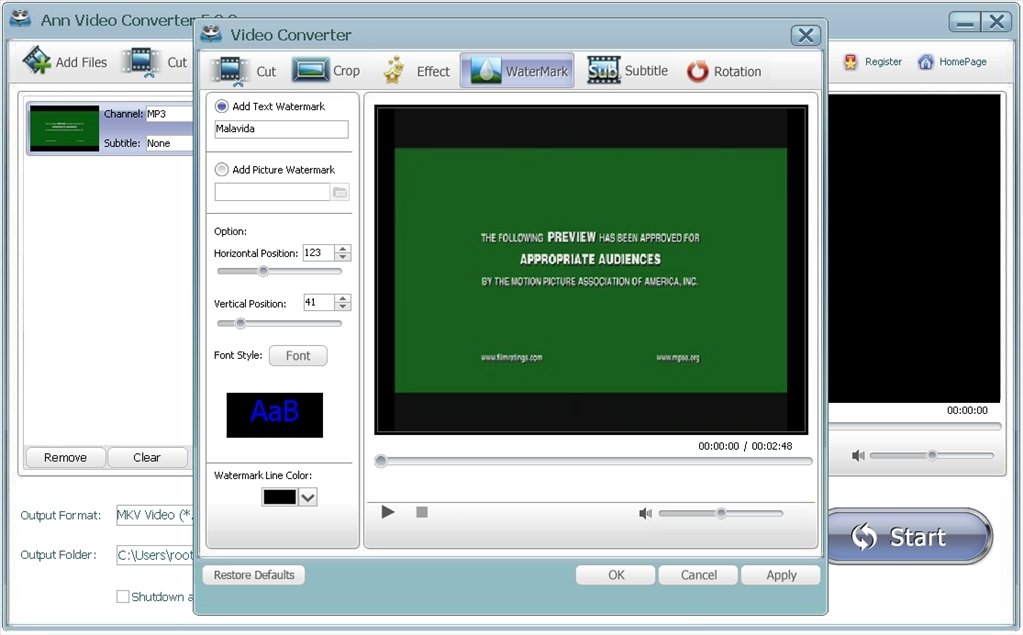Play the preview video in dialog

click(x=388, y=512)
